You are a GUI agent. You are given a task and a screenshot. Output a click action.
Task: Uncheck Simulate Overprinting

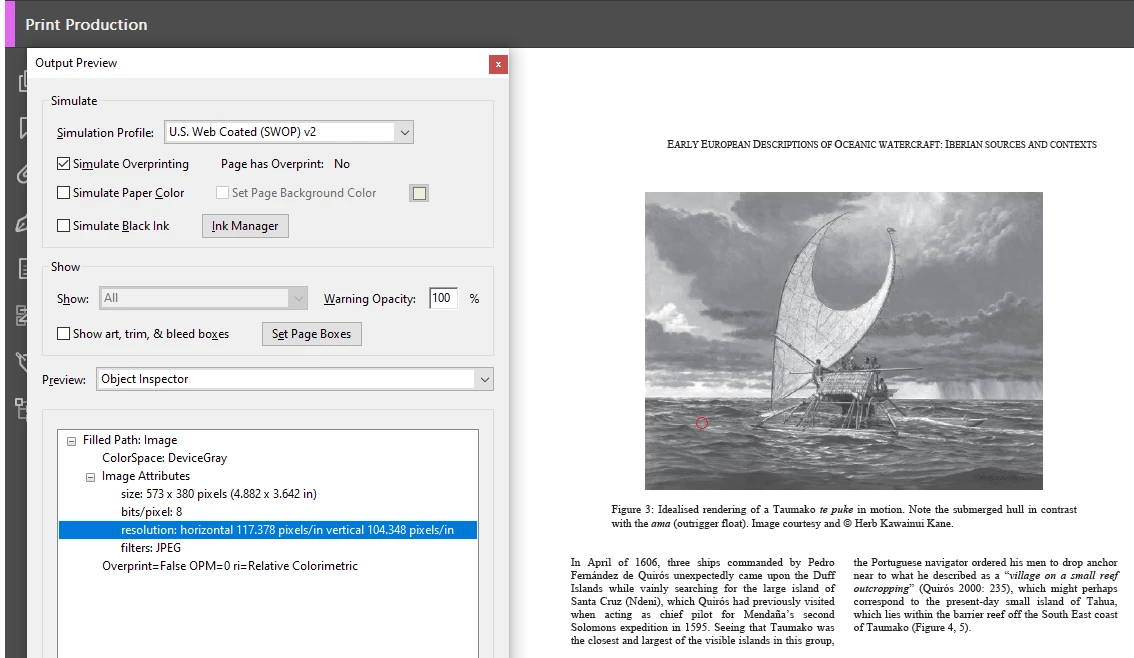tap(64, 164)
